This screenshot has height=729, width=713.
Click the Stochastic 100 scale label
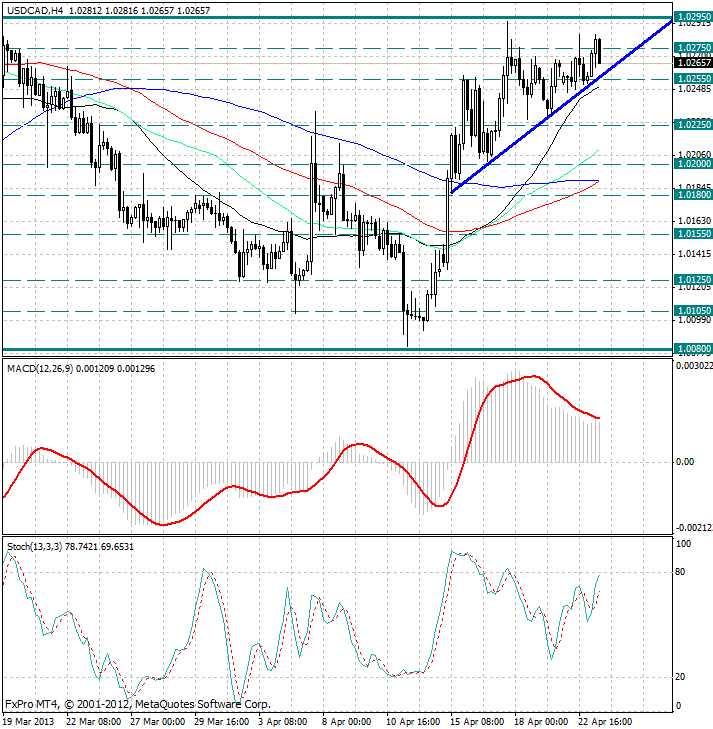683,544
